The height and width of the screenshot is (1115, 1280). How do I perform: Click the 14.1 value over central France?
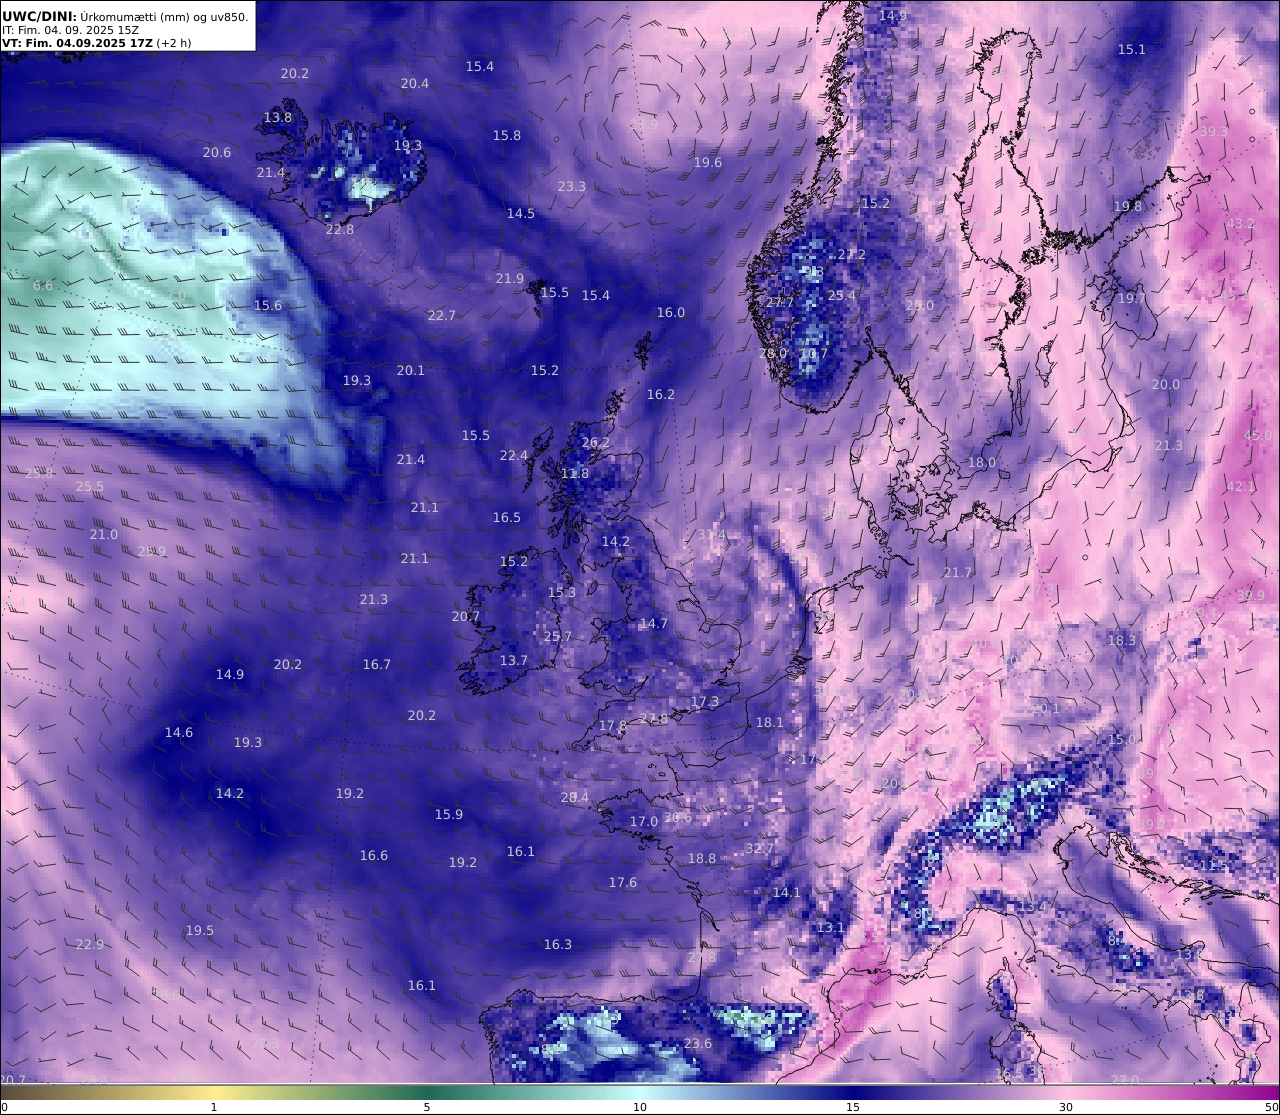click(787, 893)
